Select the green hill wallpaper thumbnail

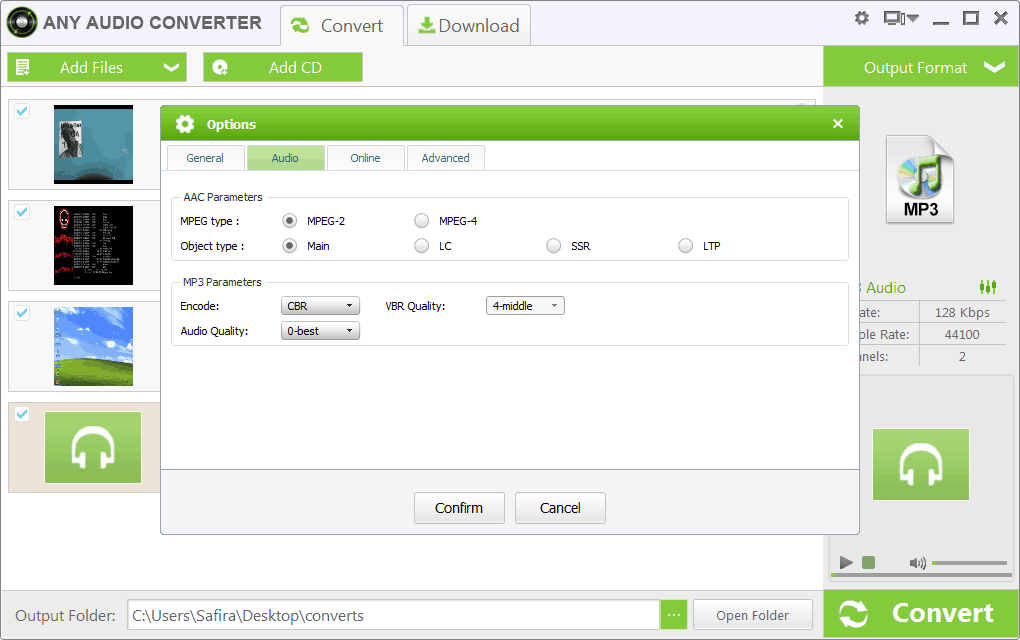pos(93,346)
